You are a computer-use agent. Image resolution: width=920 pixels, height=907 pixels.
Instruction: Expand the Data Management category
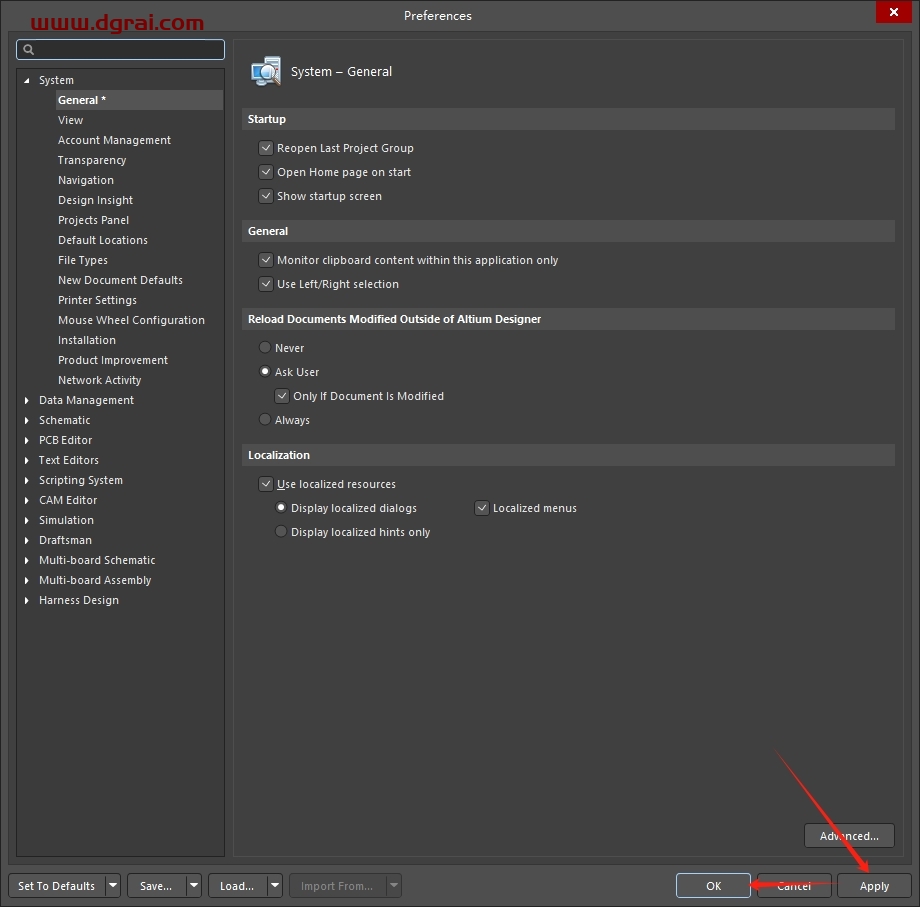[27, 400]
